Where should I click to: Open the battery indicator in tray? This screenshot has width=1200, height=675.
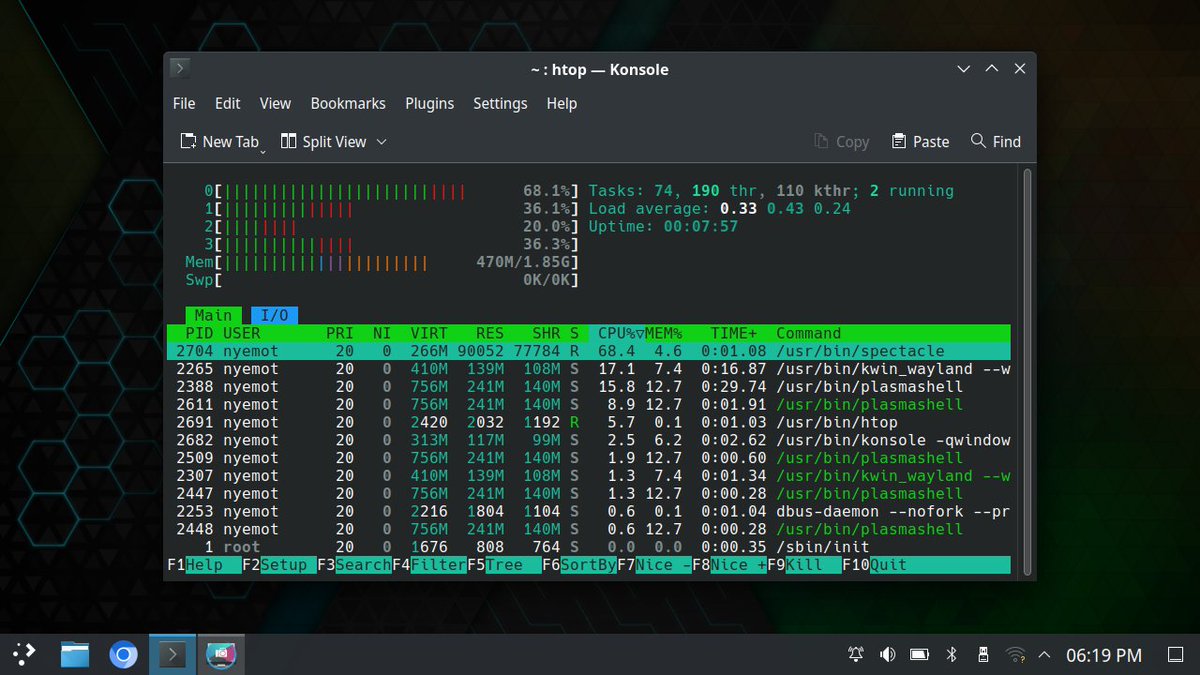tap(919, 655)
